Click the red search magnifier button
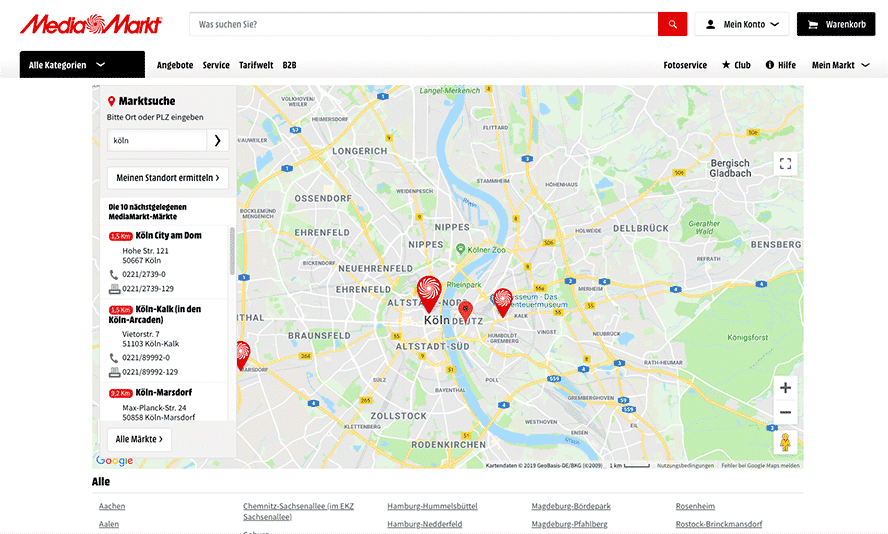Viewport: 888px width, 534px height. (x=672, y=24)
